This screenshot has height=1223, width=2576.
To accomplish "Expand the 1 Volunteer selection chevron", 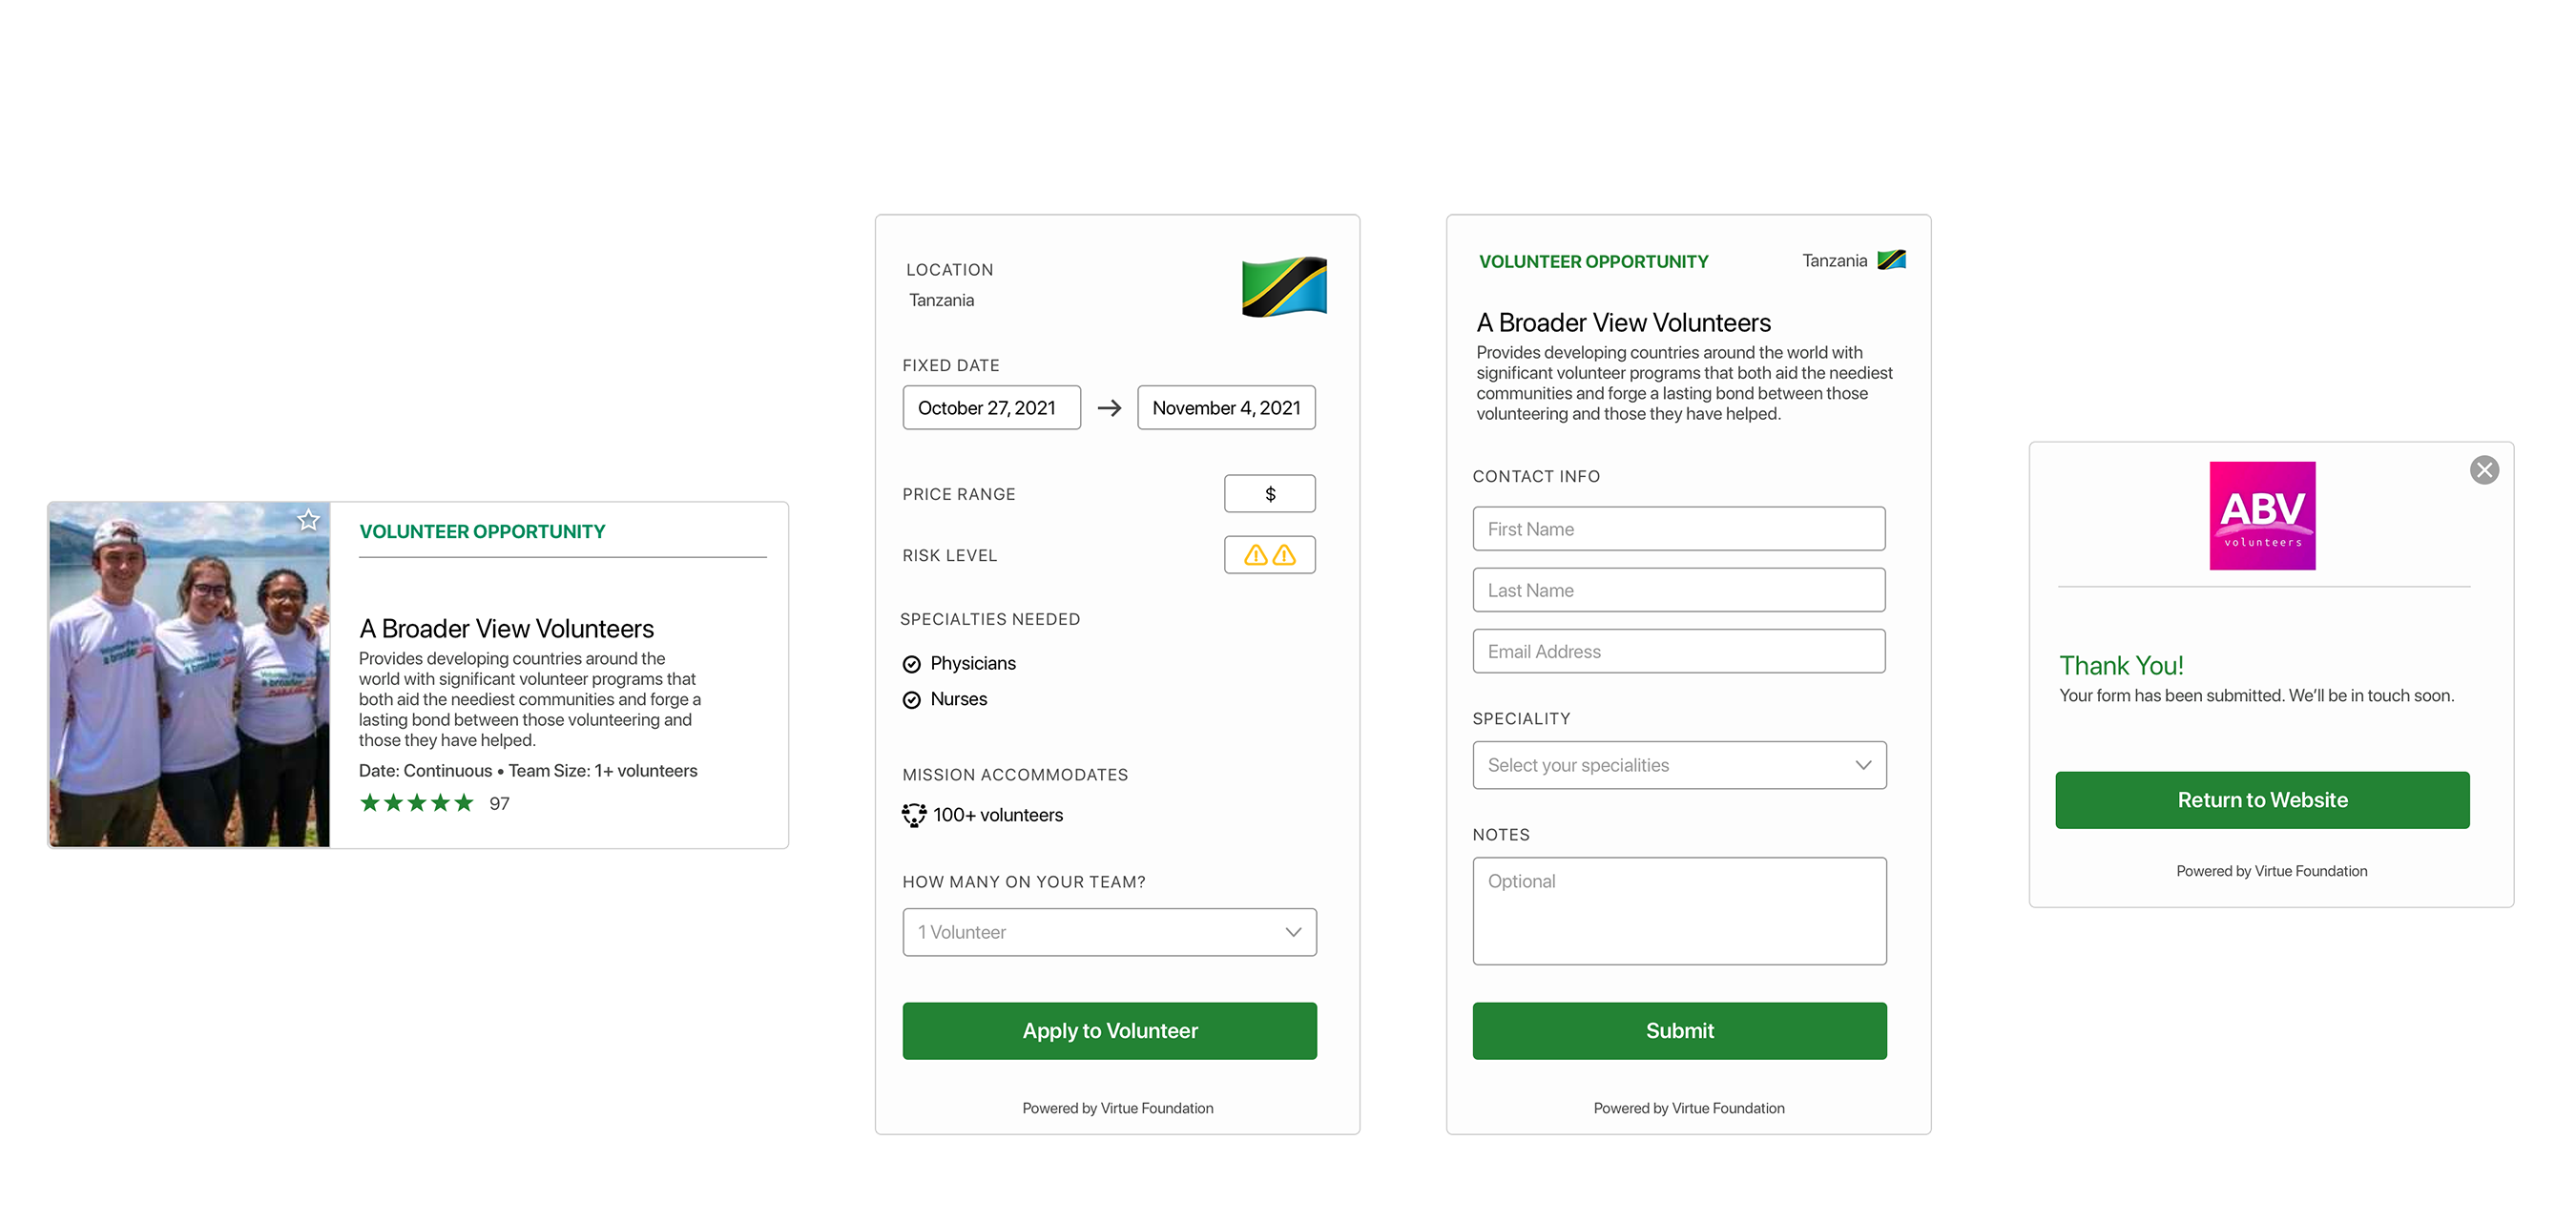I will click(x=1293, y=931).
